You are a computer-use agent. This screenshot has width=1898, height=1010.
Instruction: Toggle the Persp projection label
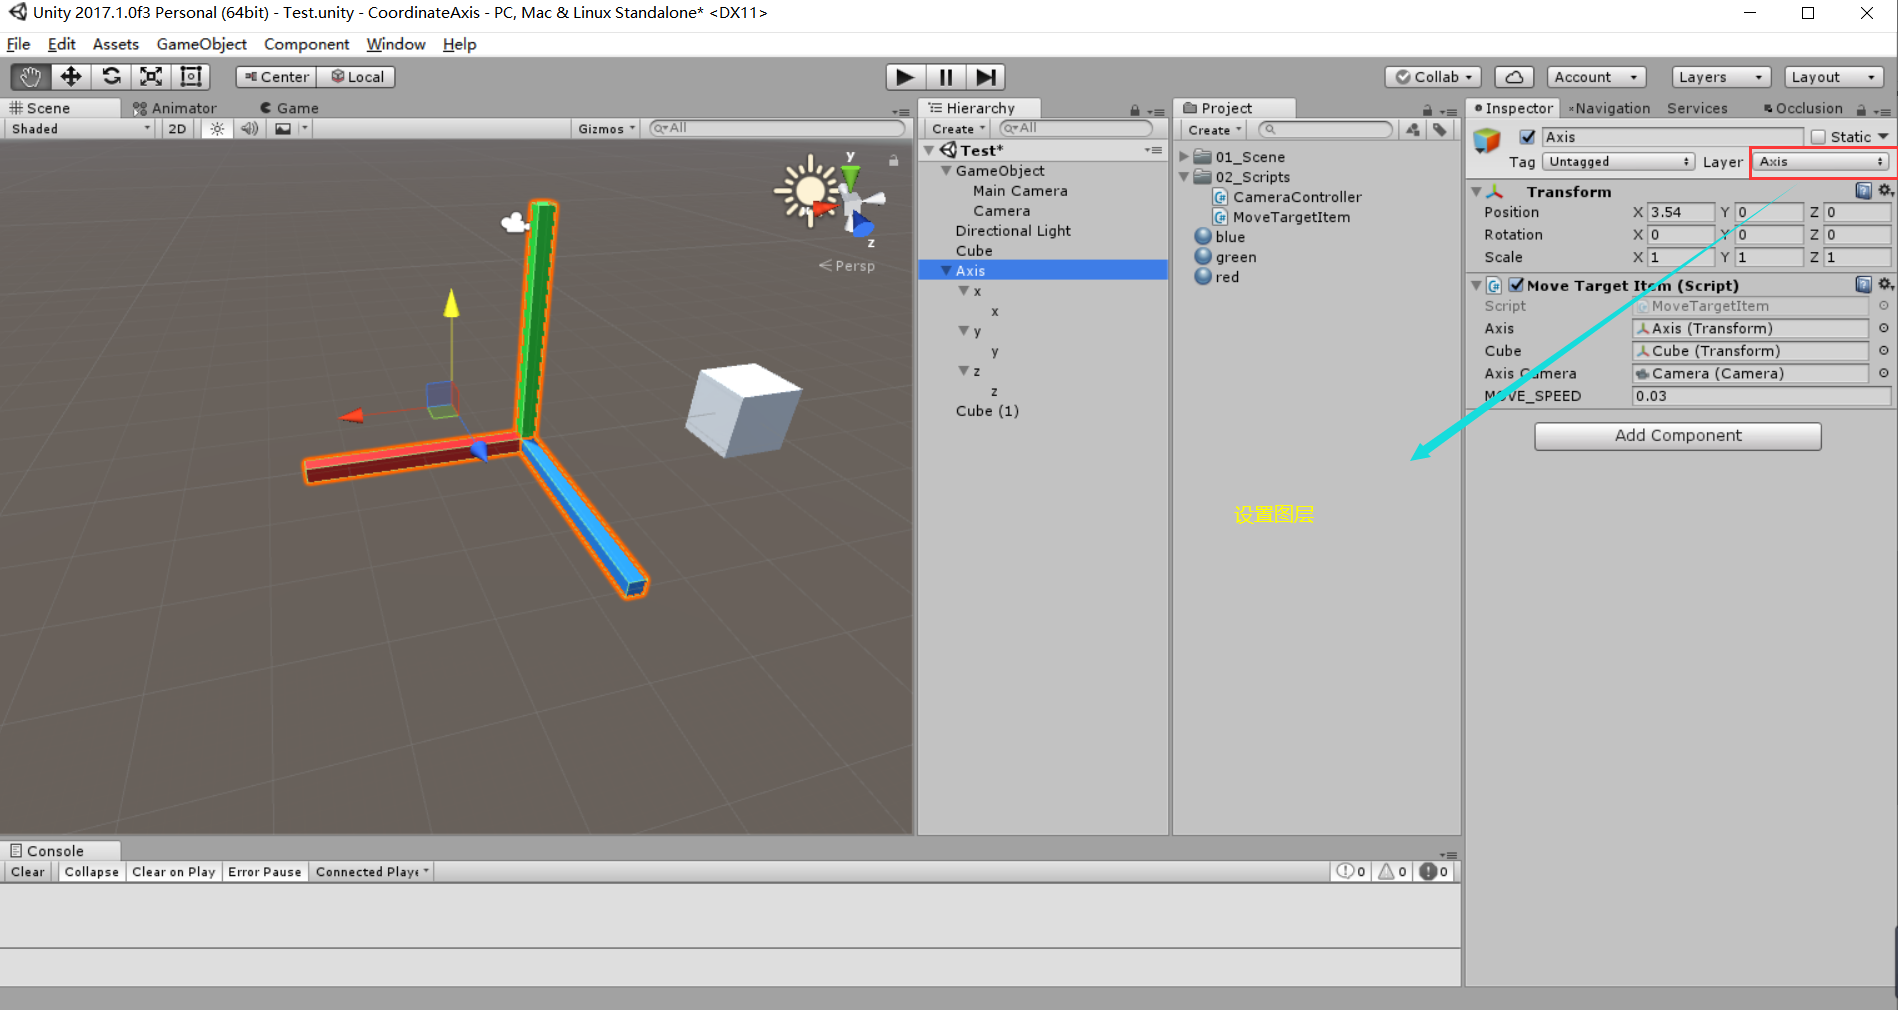(x=847, y=266)
